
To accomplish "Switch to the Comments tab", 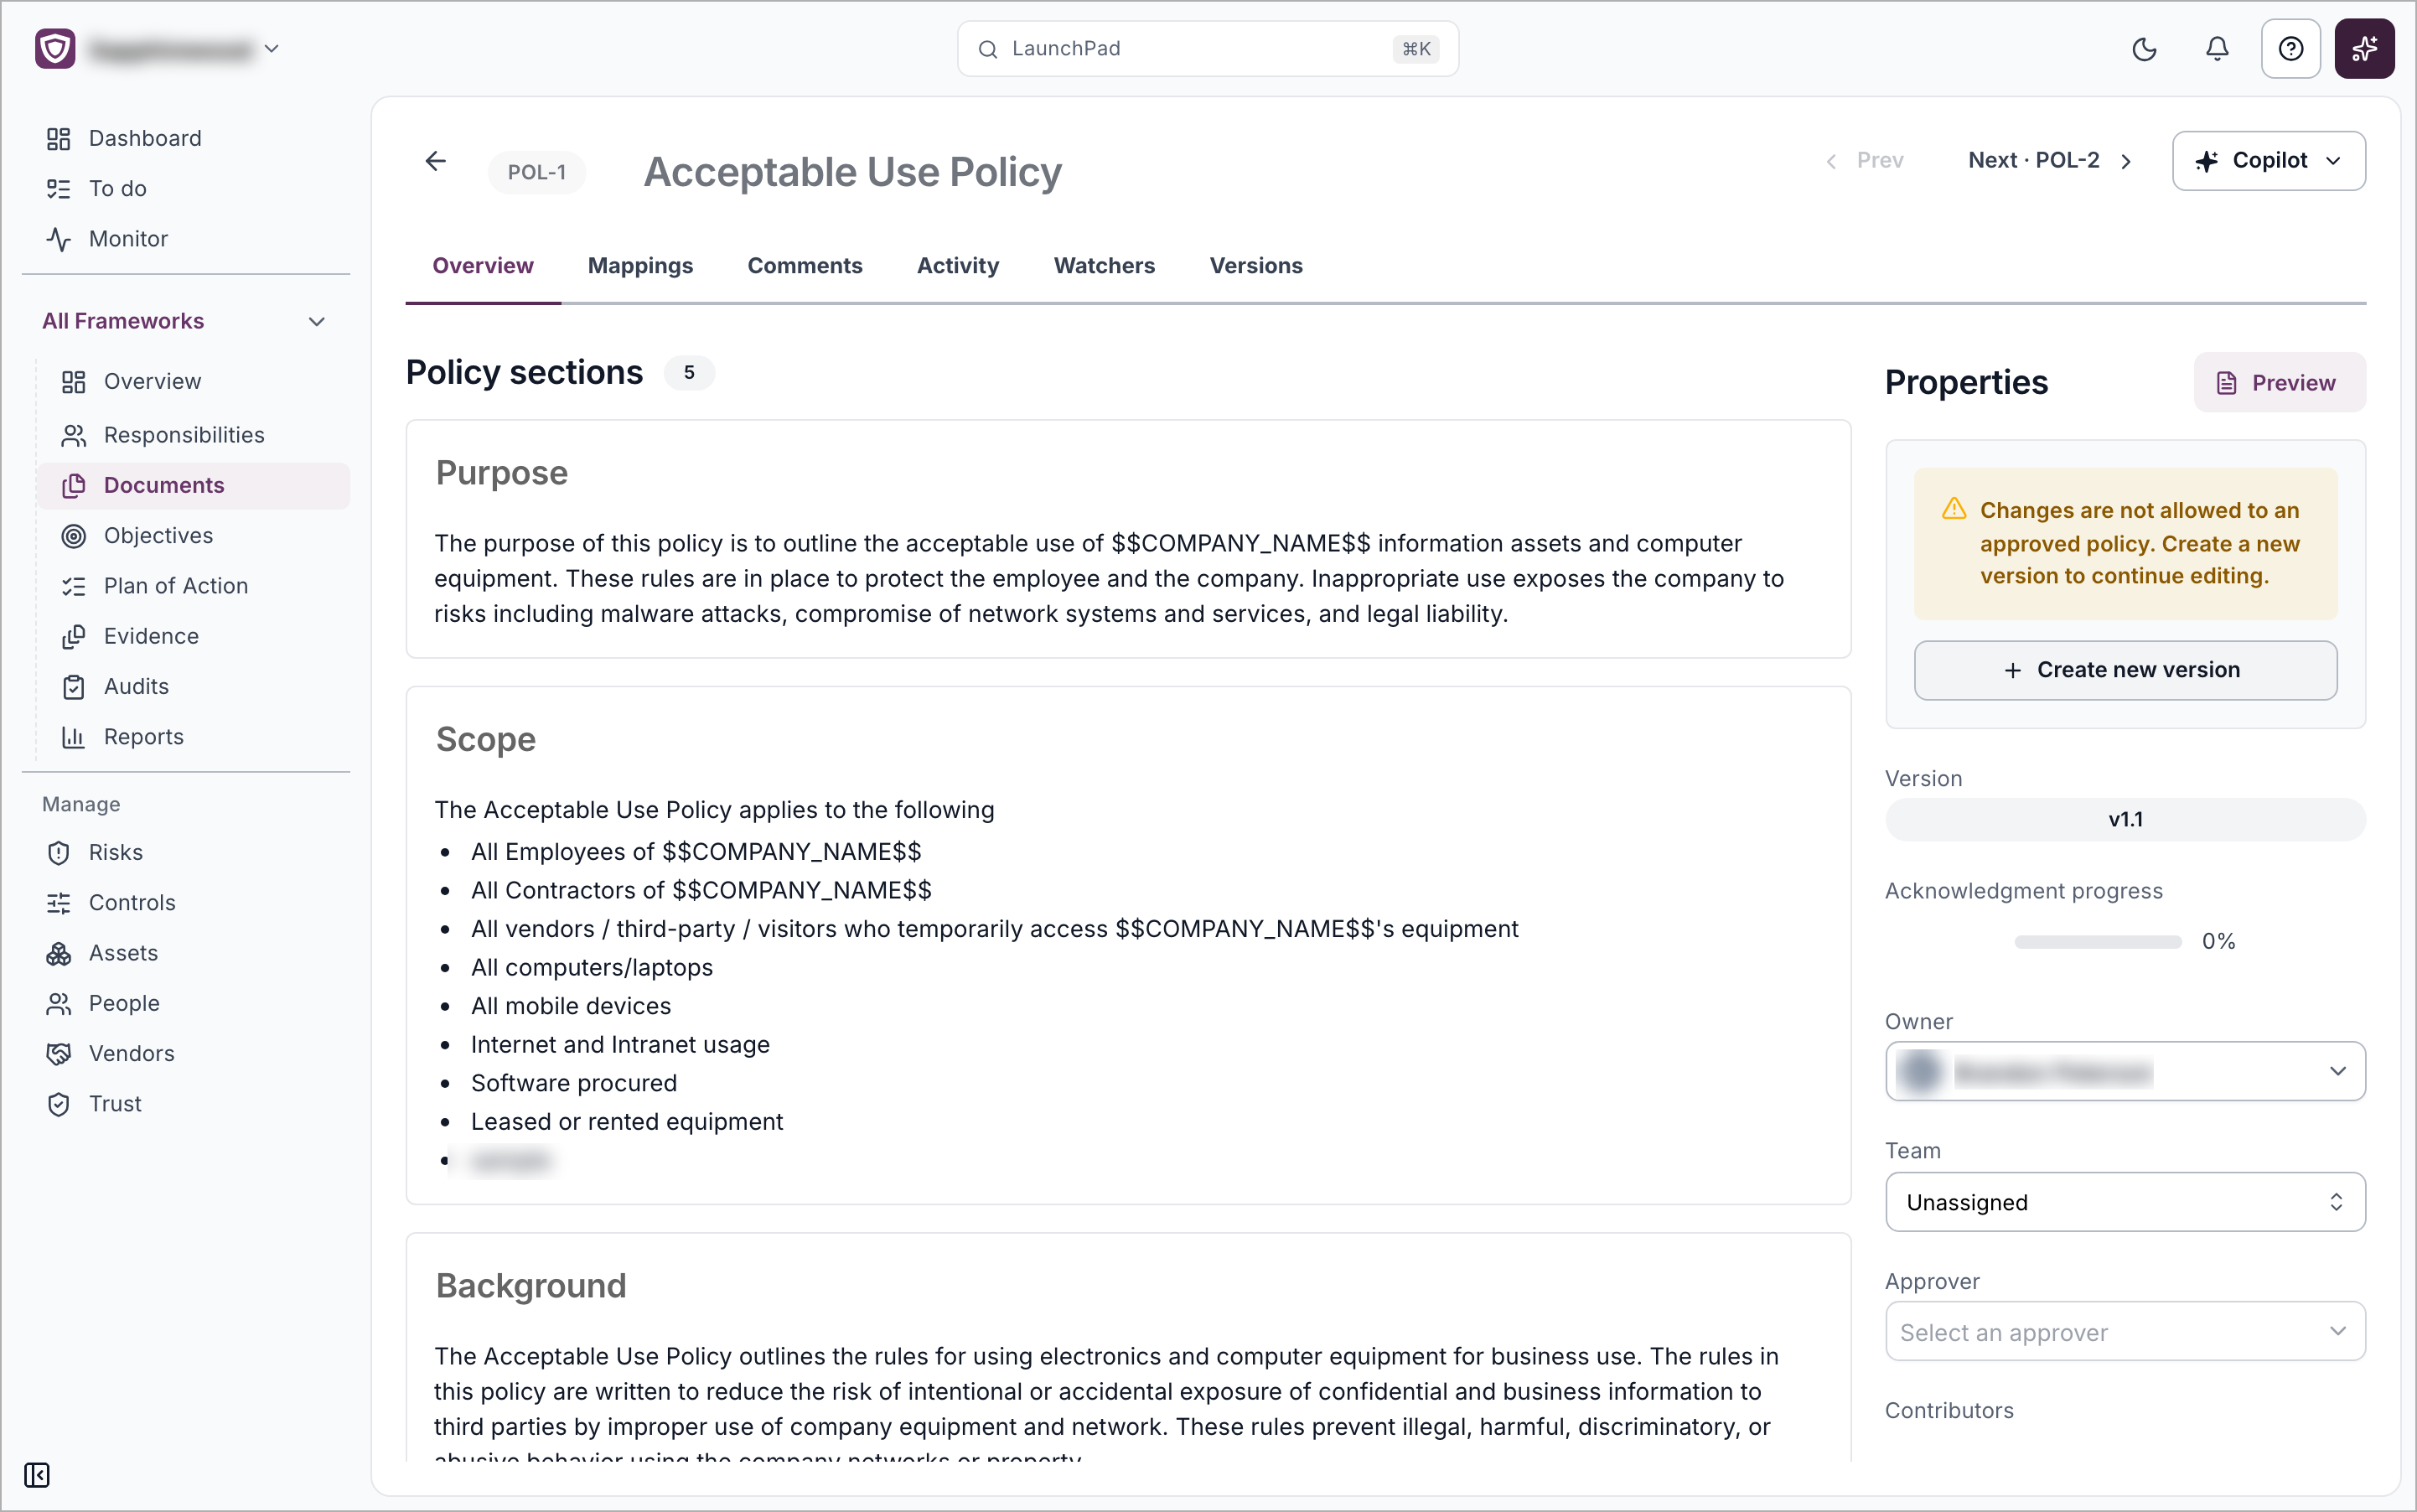I will [x=805, y=265].
